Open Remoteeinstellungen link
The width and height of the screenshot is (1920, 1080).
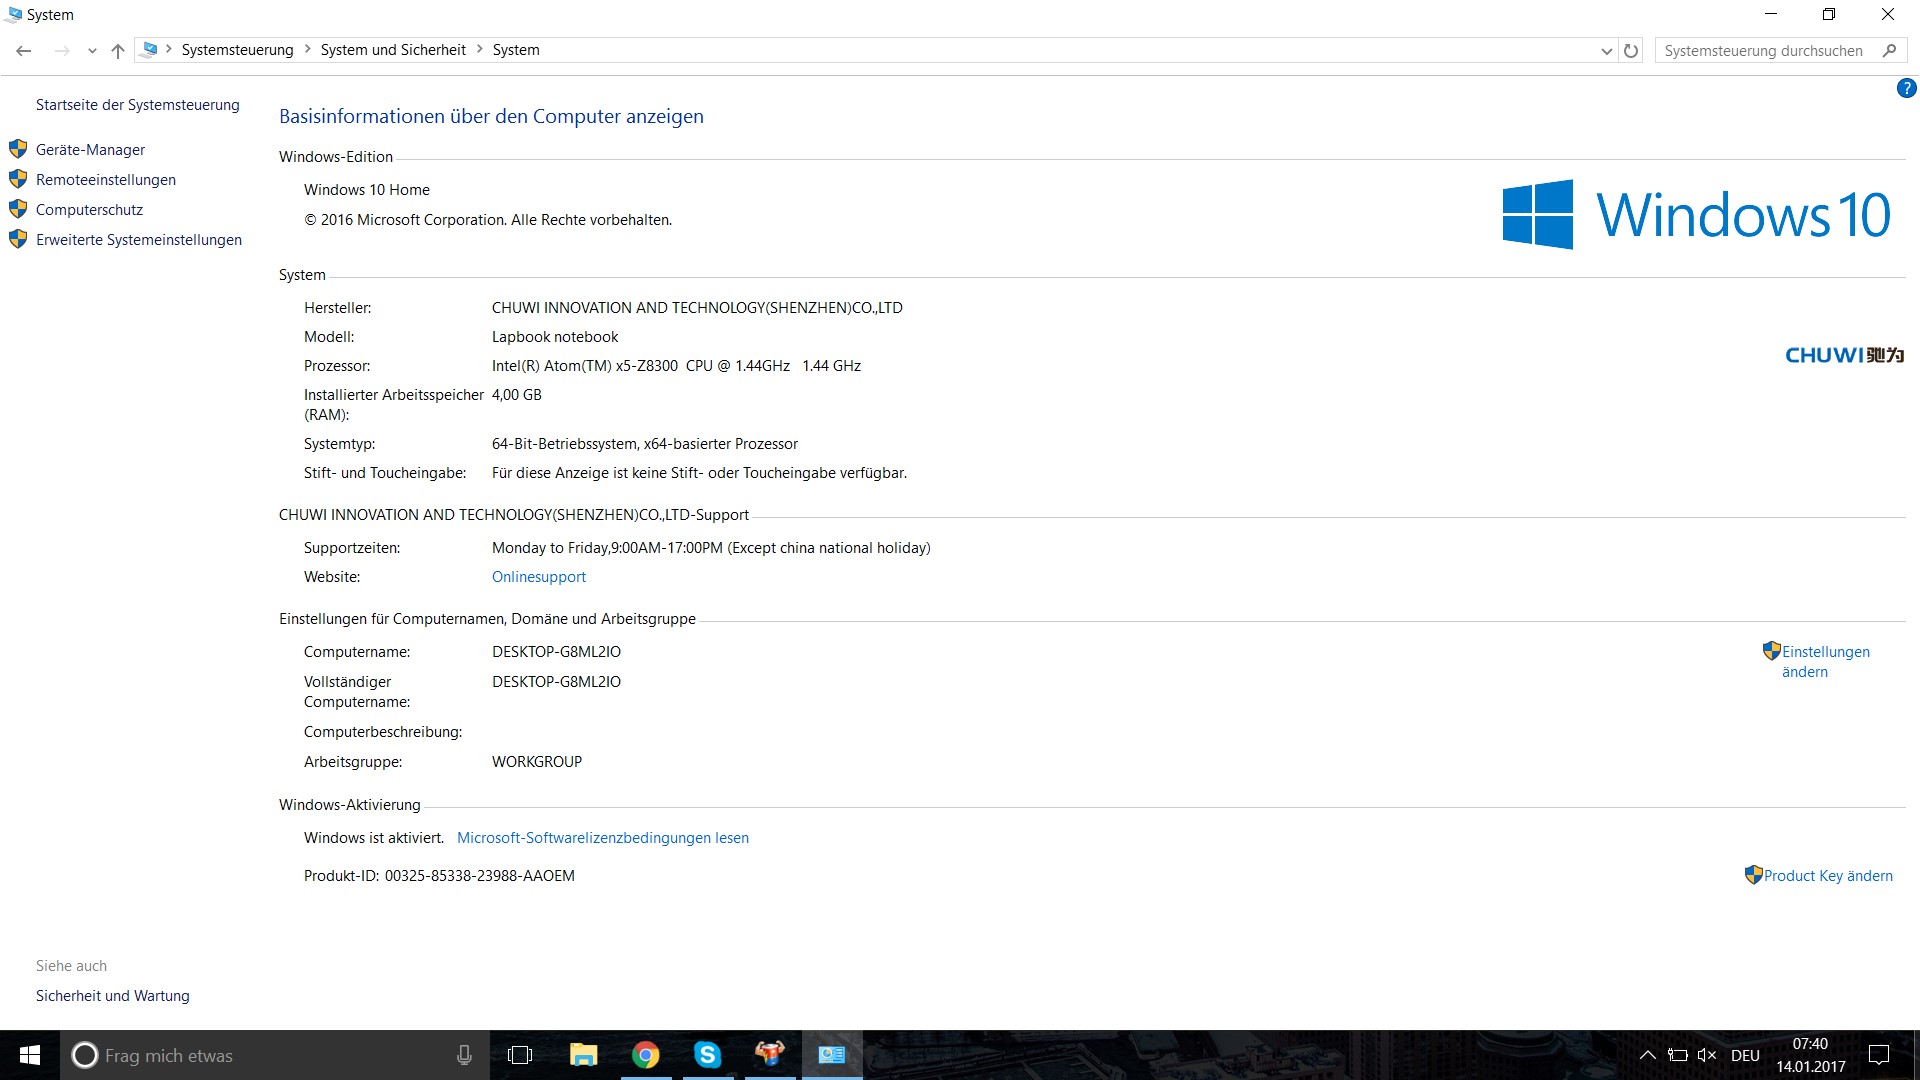pos(106,180)
